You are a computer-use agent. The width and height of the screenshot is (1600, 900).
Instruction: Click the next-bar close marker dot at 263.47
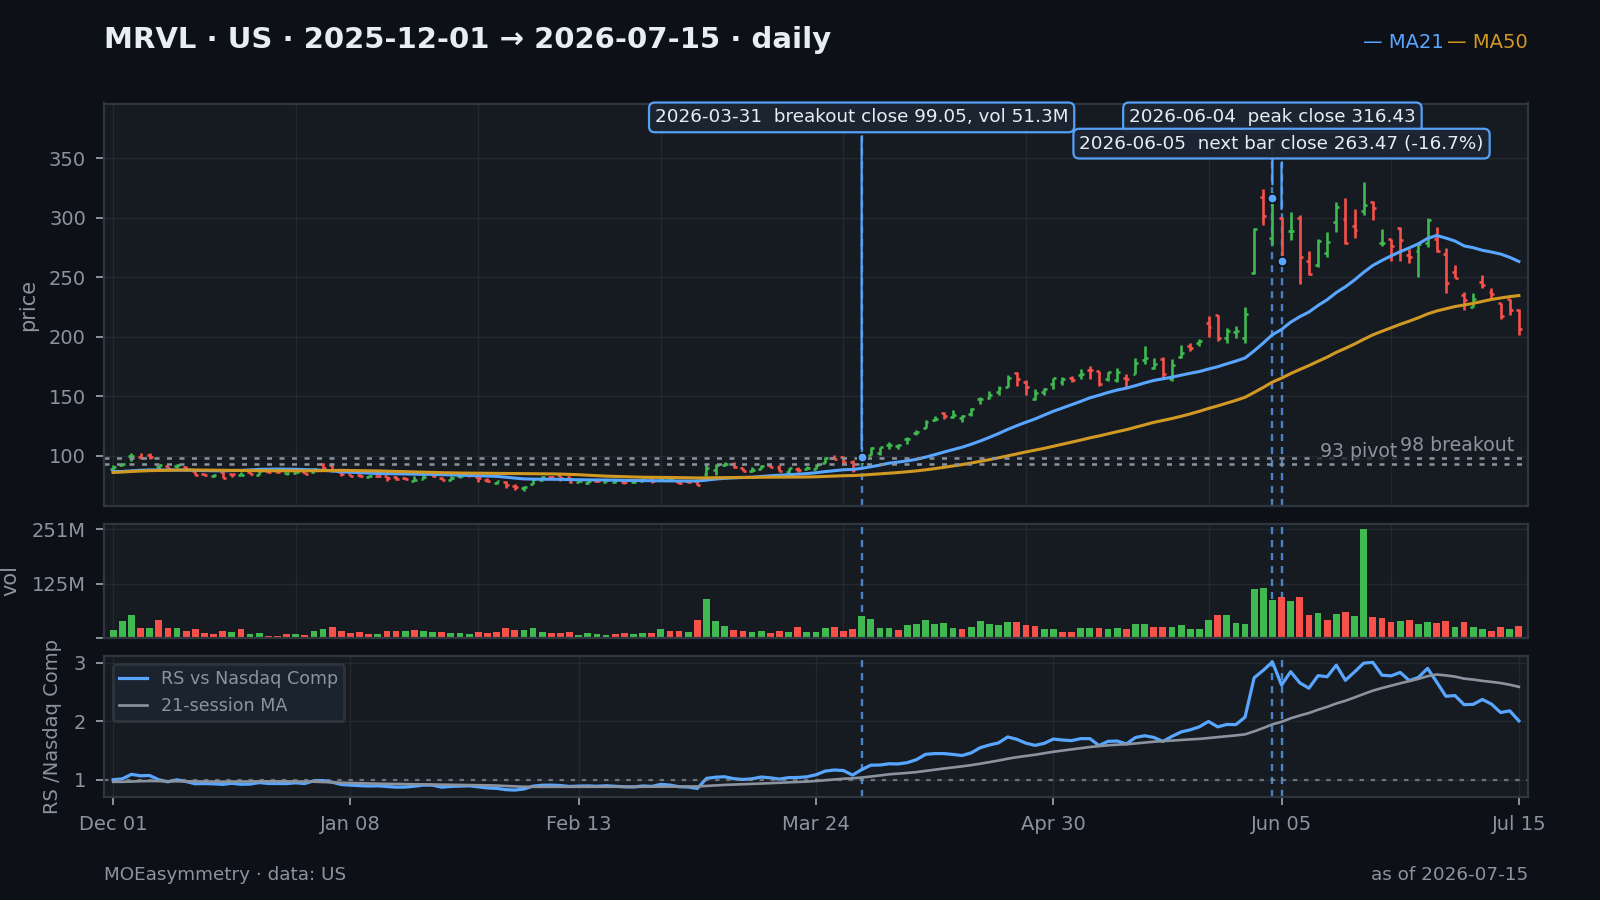pyautogui.click(x=1282, y=261)
